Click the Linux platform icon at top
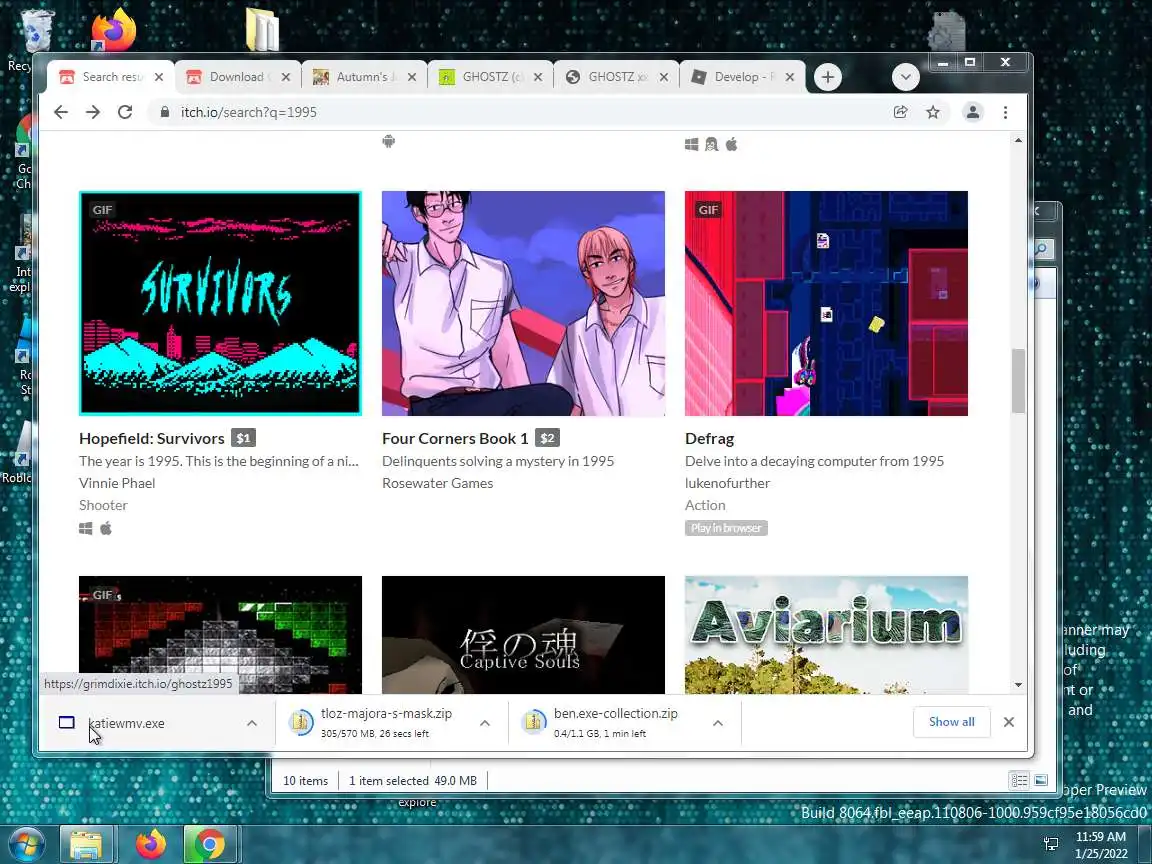 click(711, 144)
